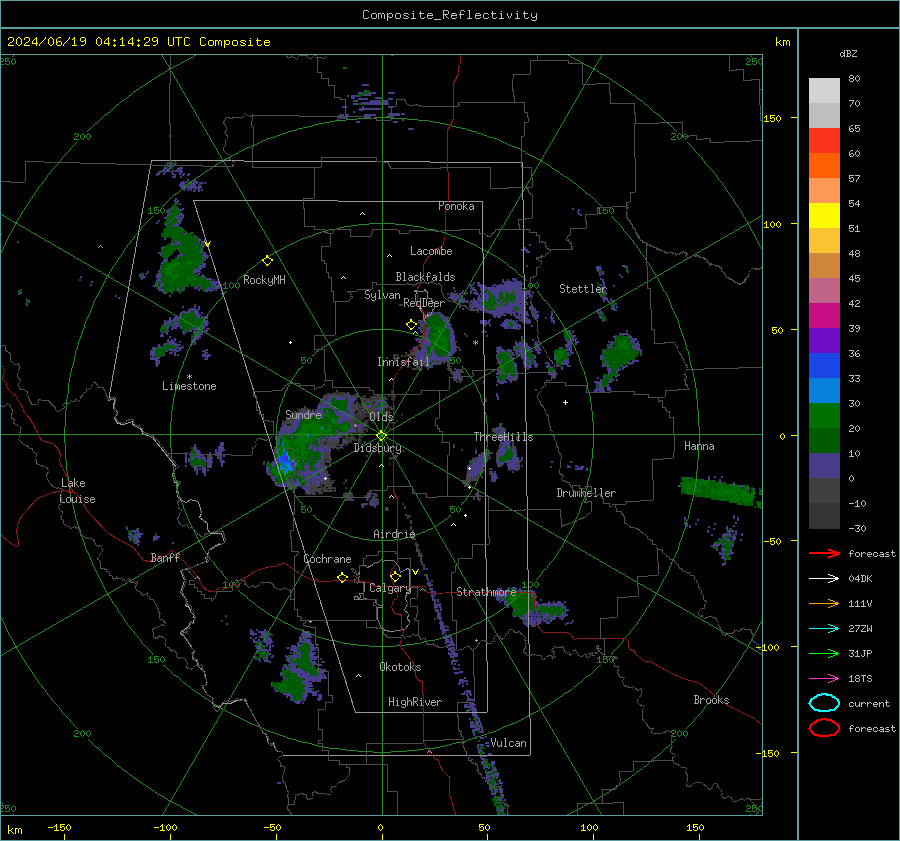Click the green echo strip east of Hanna

click(719, 491)
